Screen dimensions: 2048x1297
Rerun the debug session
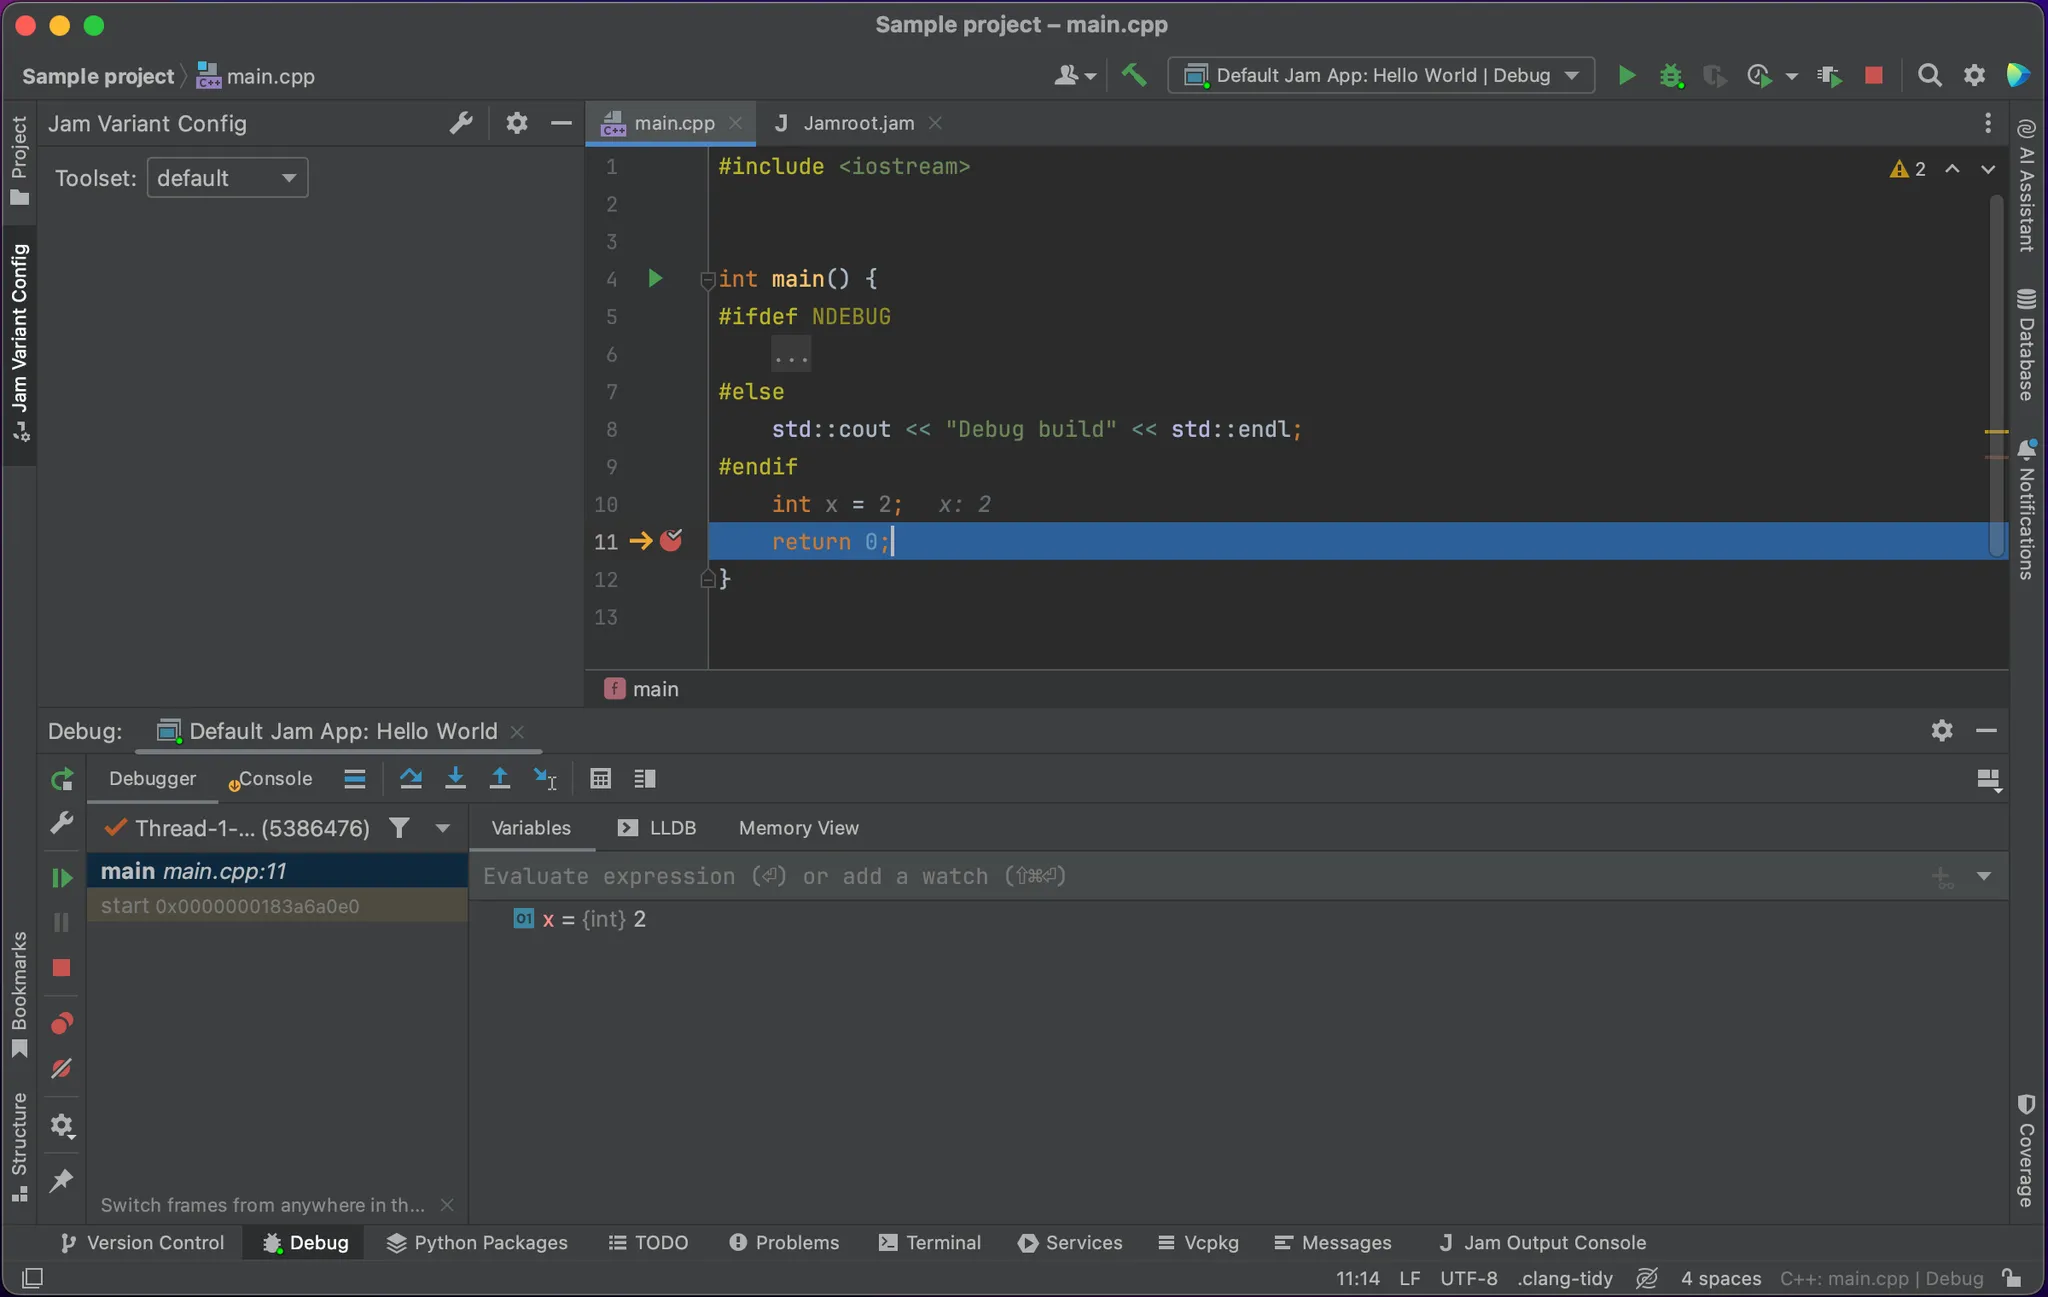[x=62, y=779]
